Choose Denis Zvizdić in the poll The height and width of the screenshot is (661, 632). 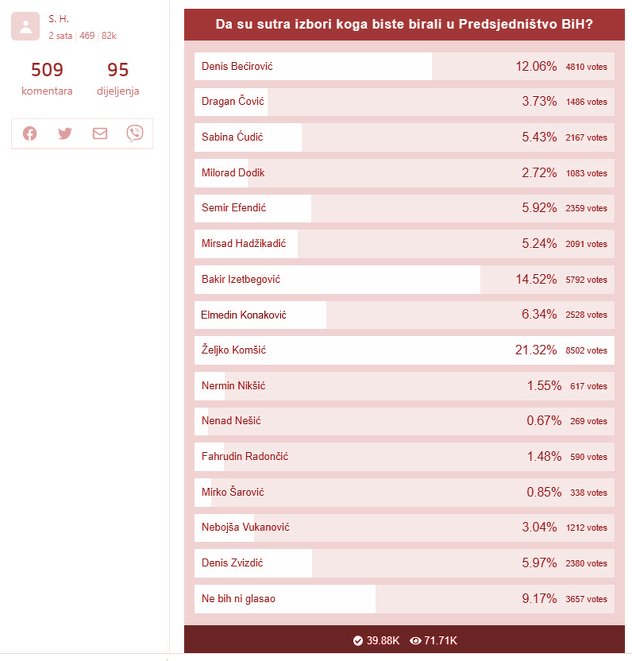[x=404, y=563]
